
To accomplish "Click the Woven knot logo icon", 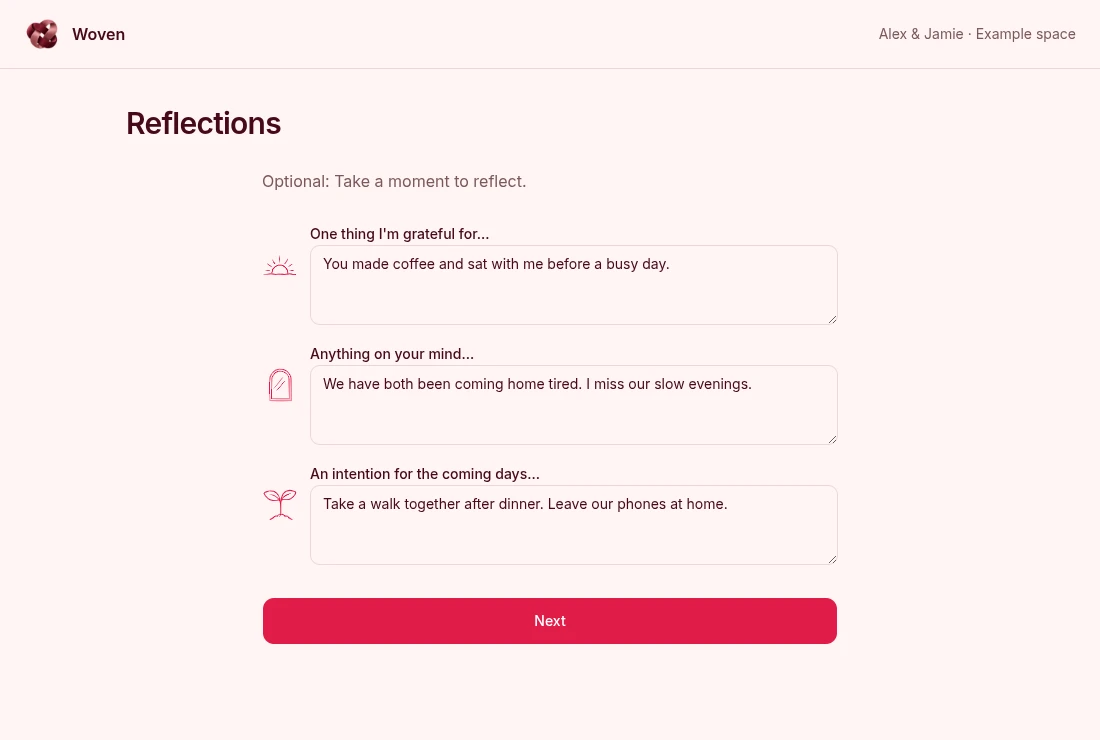I will 42,34.
